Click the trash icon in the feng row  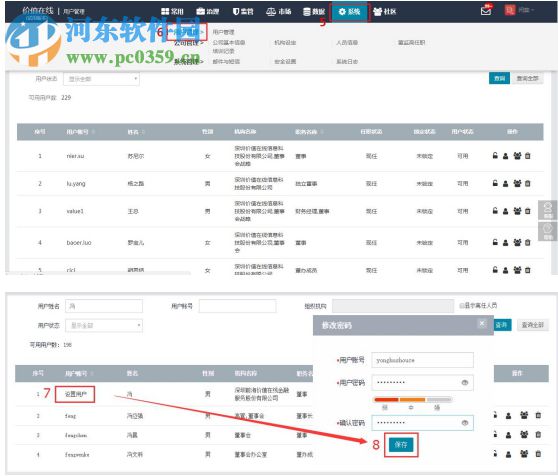tap(538, 415)
